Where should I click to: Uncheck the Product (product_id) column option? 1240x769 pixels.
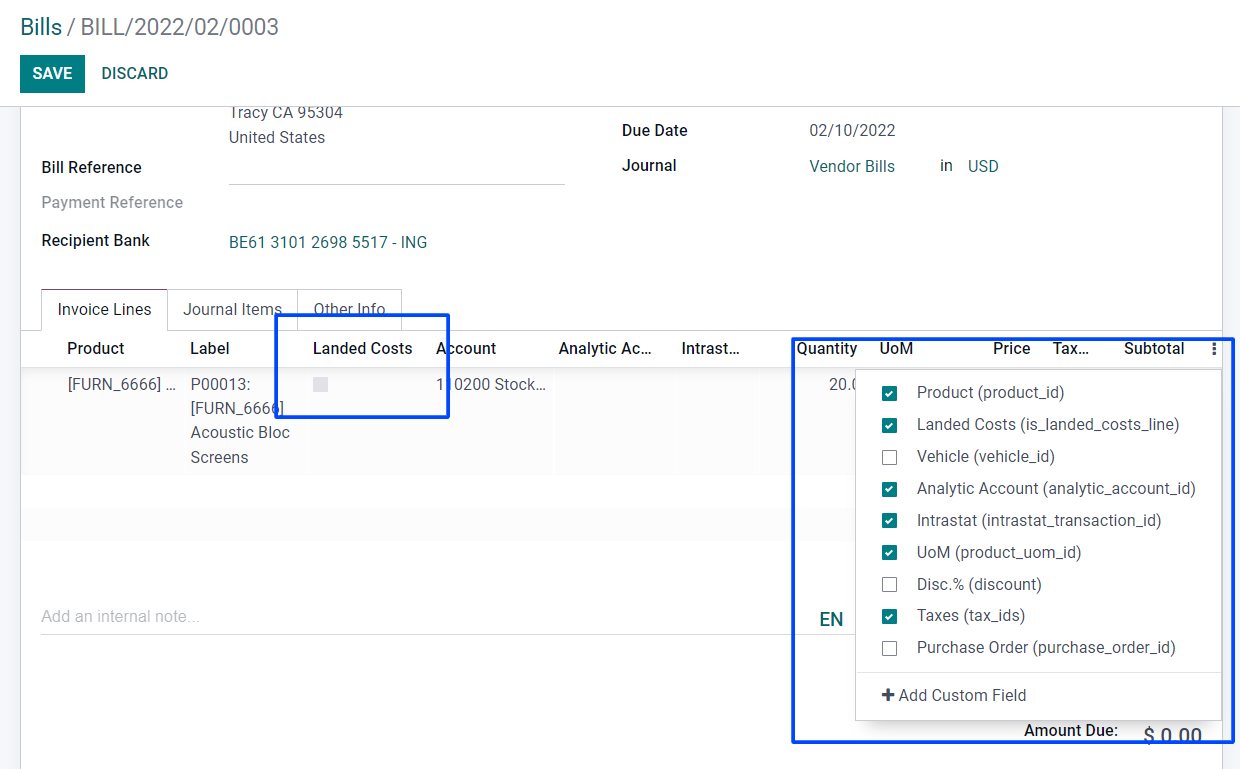pos(889,393)
